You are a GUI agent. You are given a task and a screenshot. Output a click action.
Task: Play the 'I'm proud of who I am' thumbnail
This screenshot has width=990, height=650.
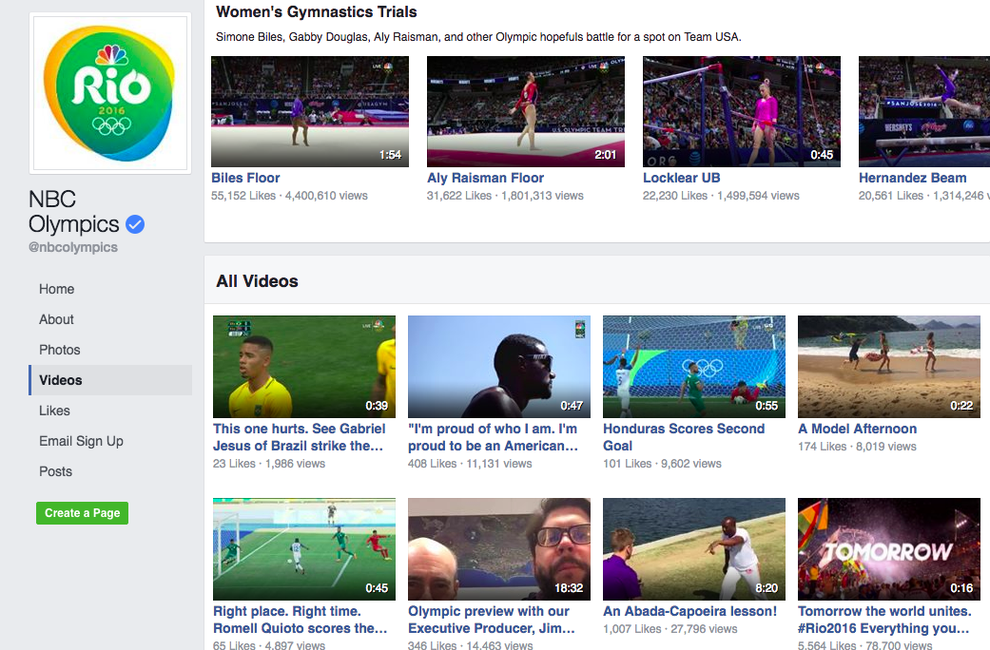pyautogui.click(x=499, y=366)
